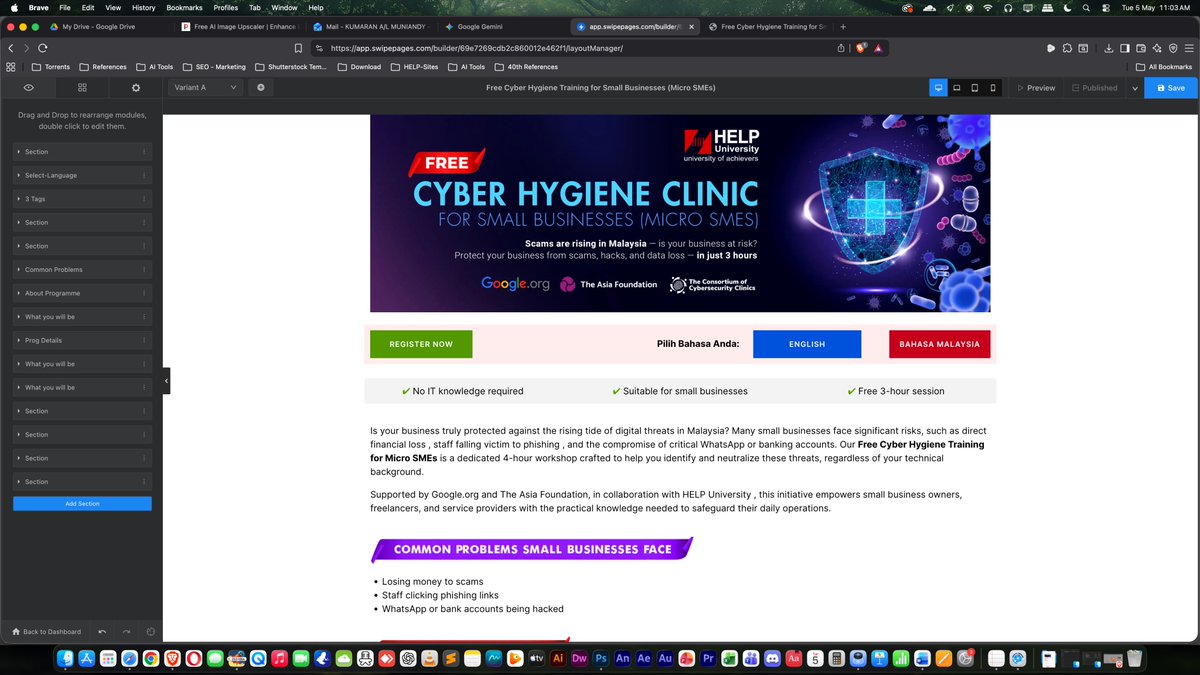Open Spotlight search in menu bar
Screen dimensions: 1200x675
1085,7
